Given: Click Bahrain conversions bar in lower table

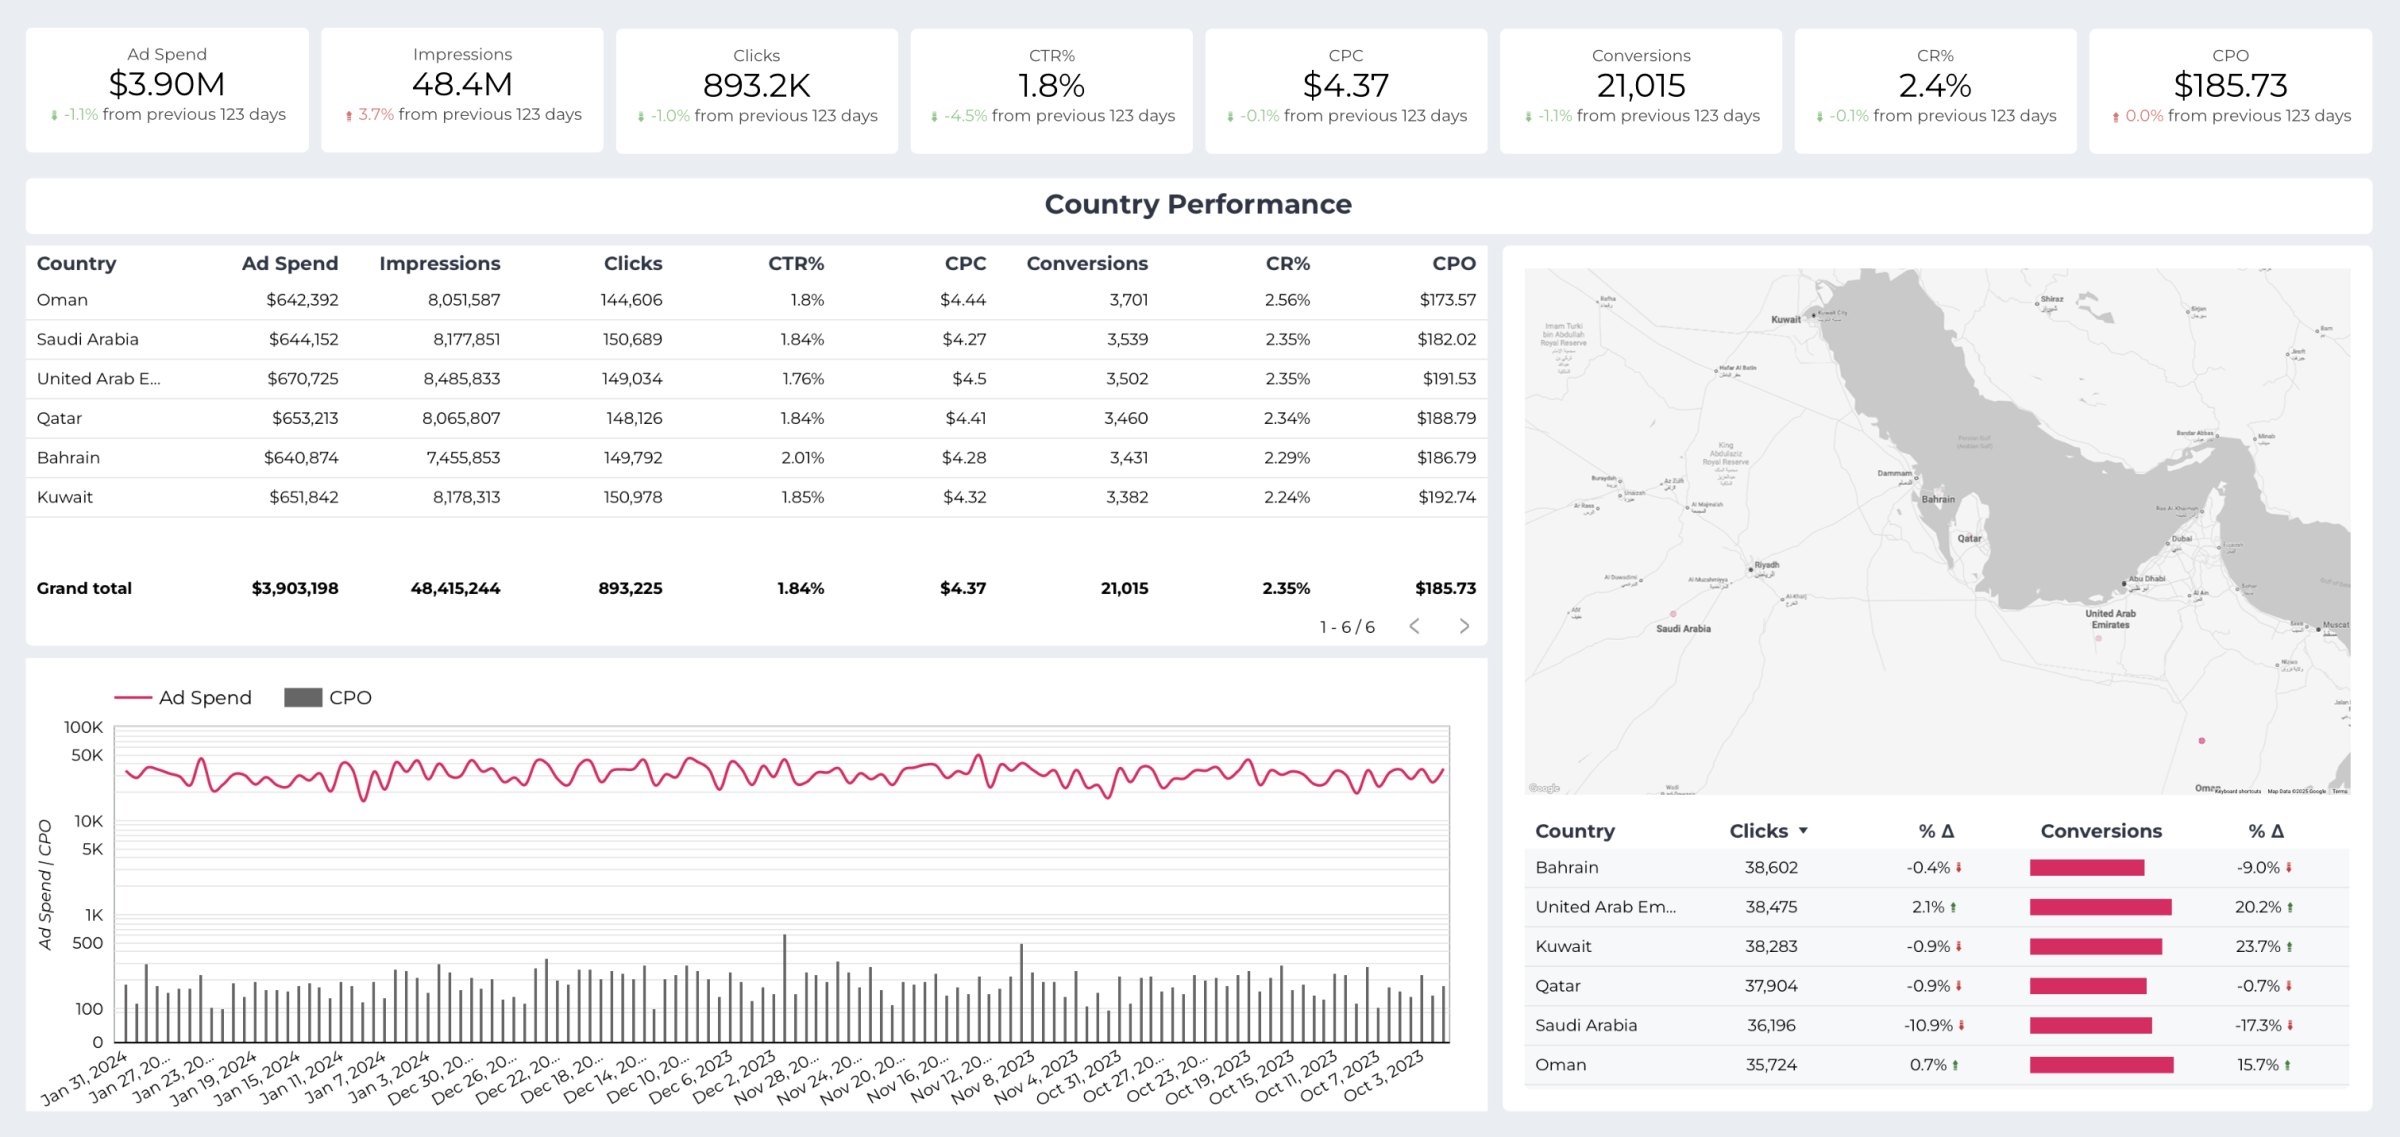Looking at the screenshot, I should click(2086, 868).
